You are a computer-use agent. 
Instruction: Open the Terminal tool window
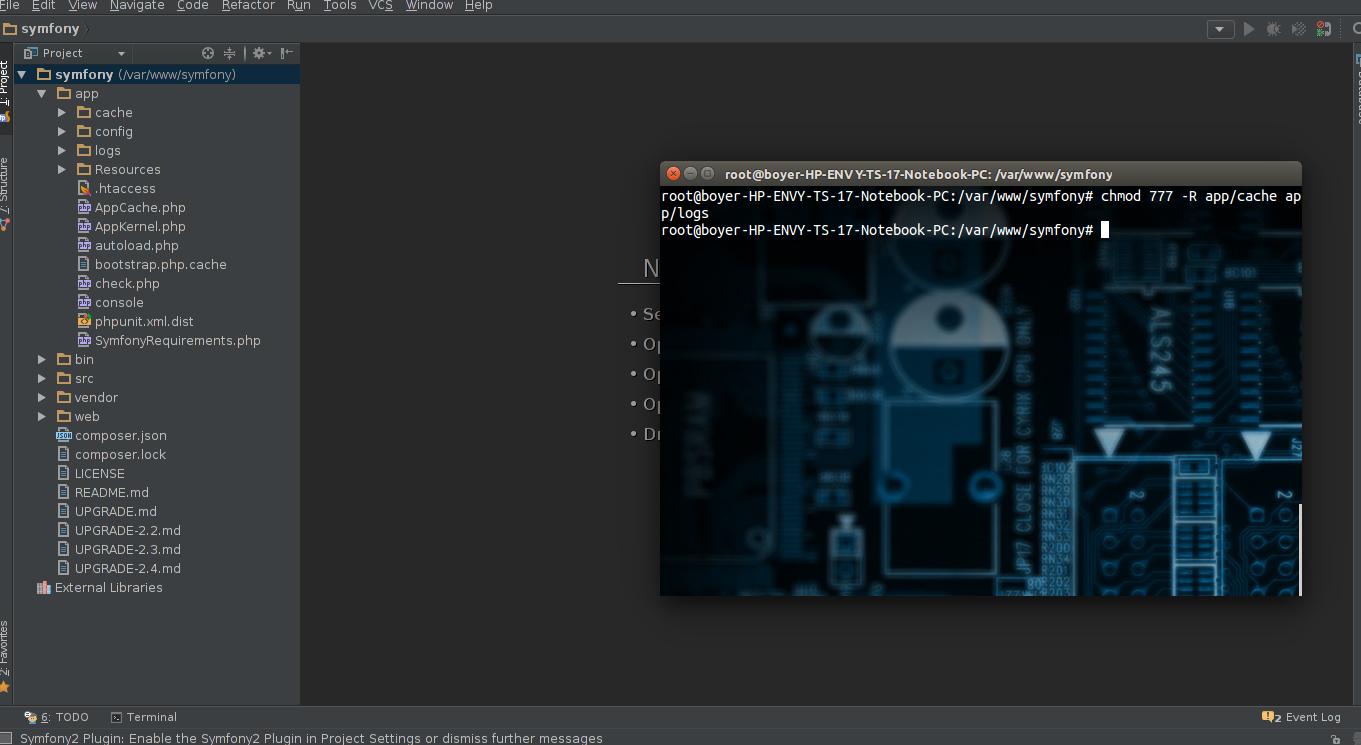tap(144, 717)
